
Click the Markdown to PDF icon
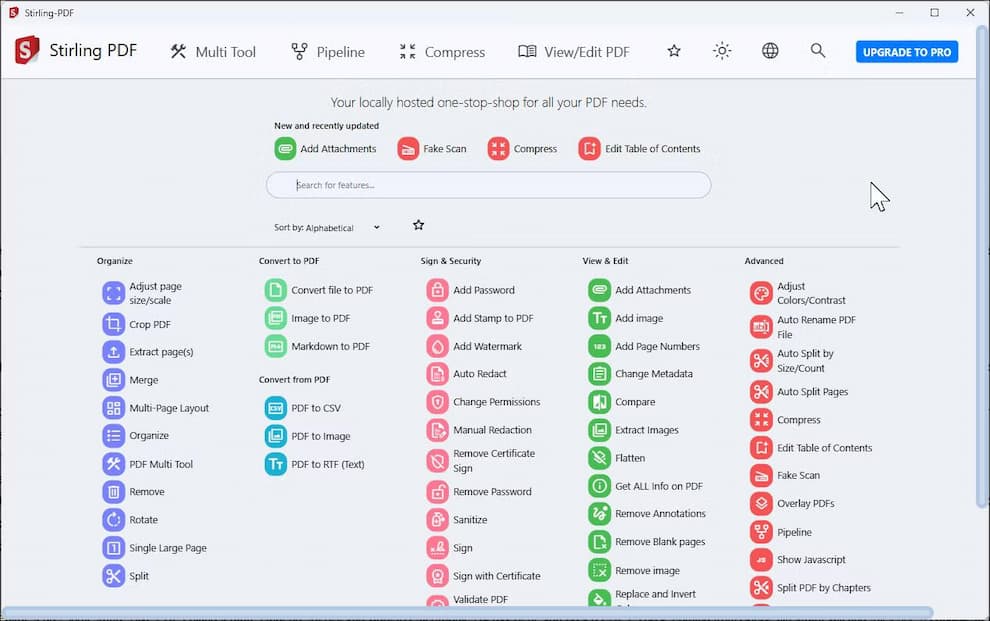(275, 346)
